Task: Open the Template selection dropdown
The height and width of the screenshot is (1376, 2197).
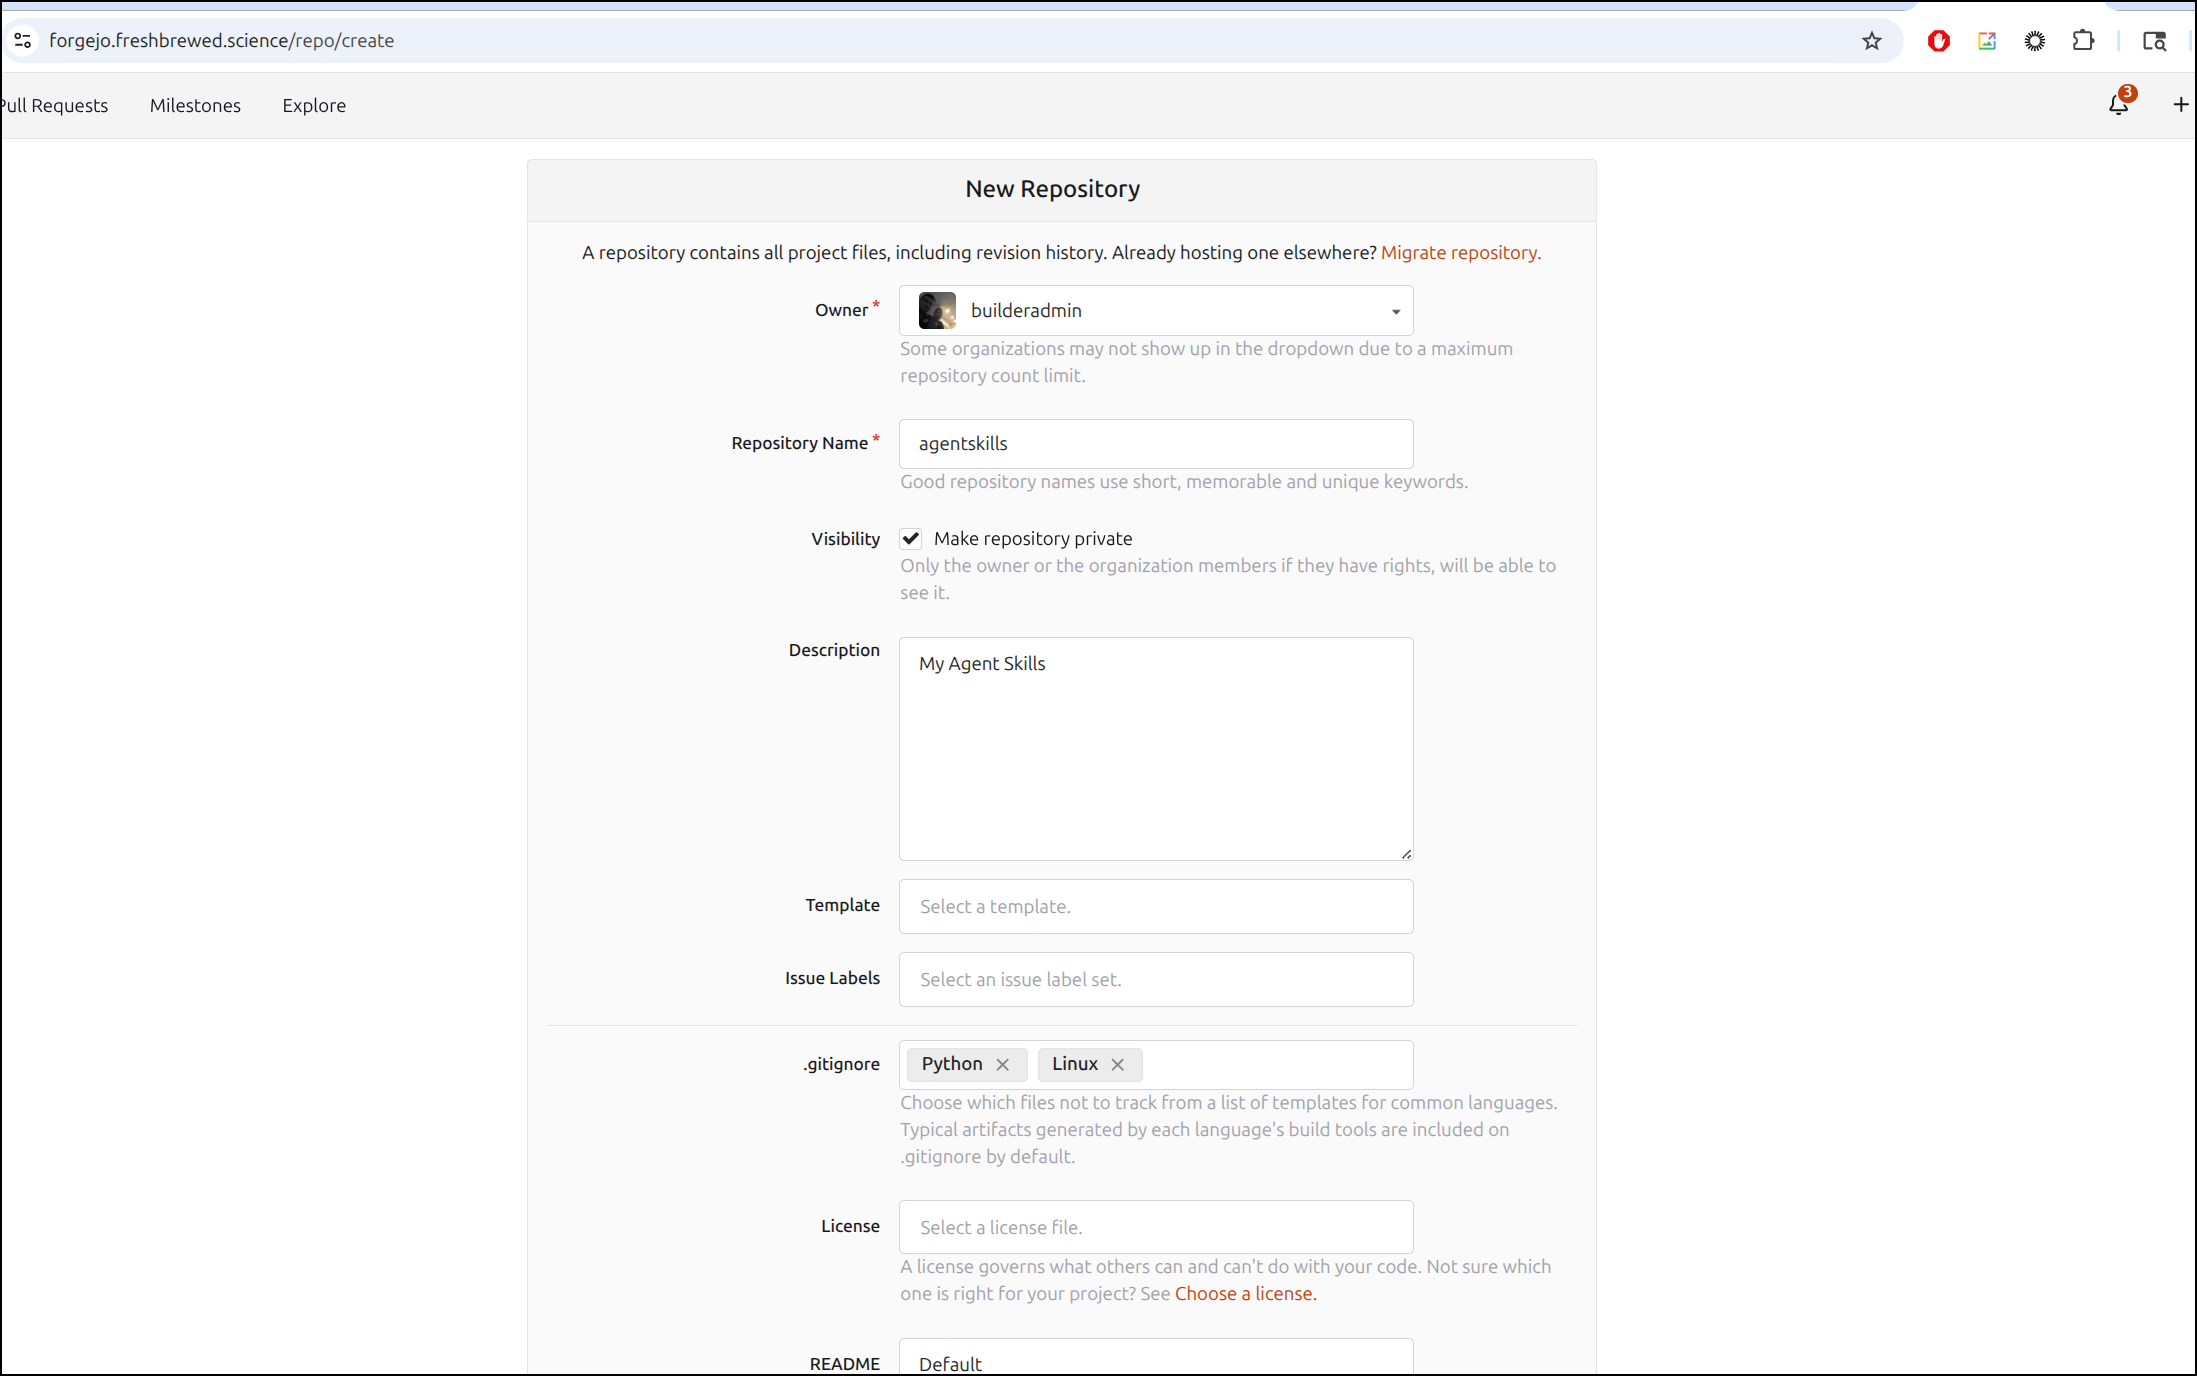Action: [x=1155, y=907]
